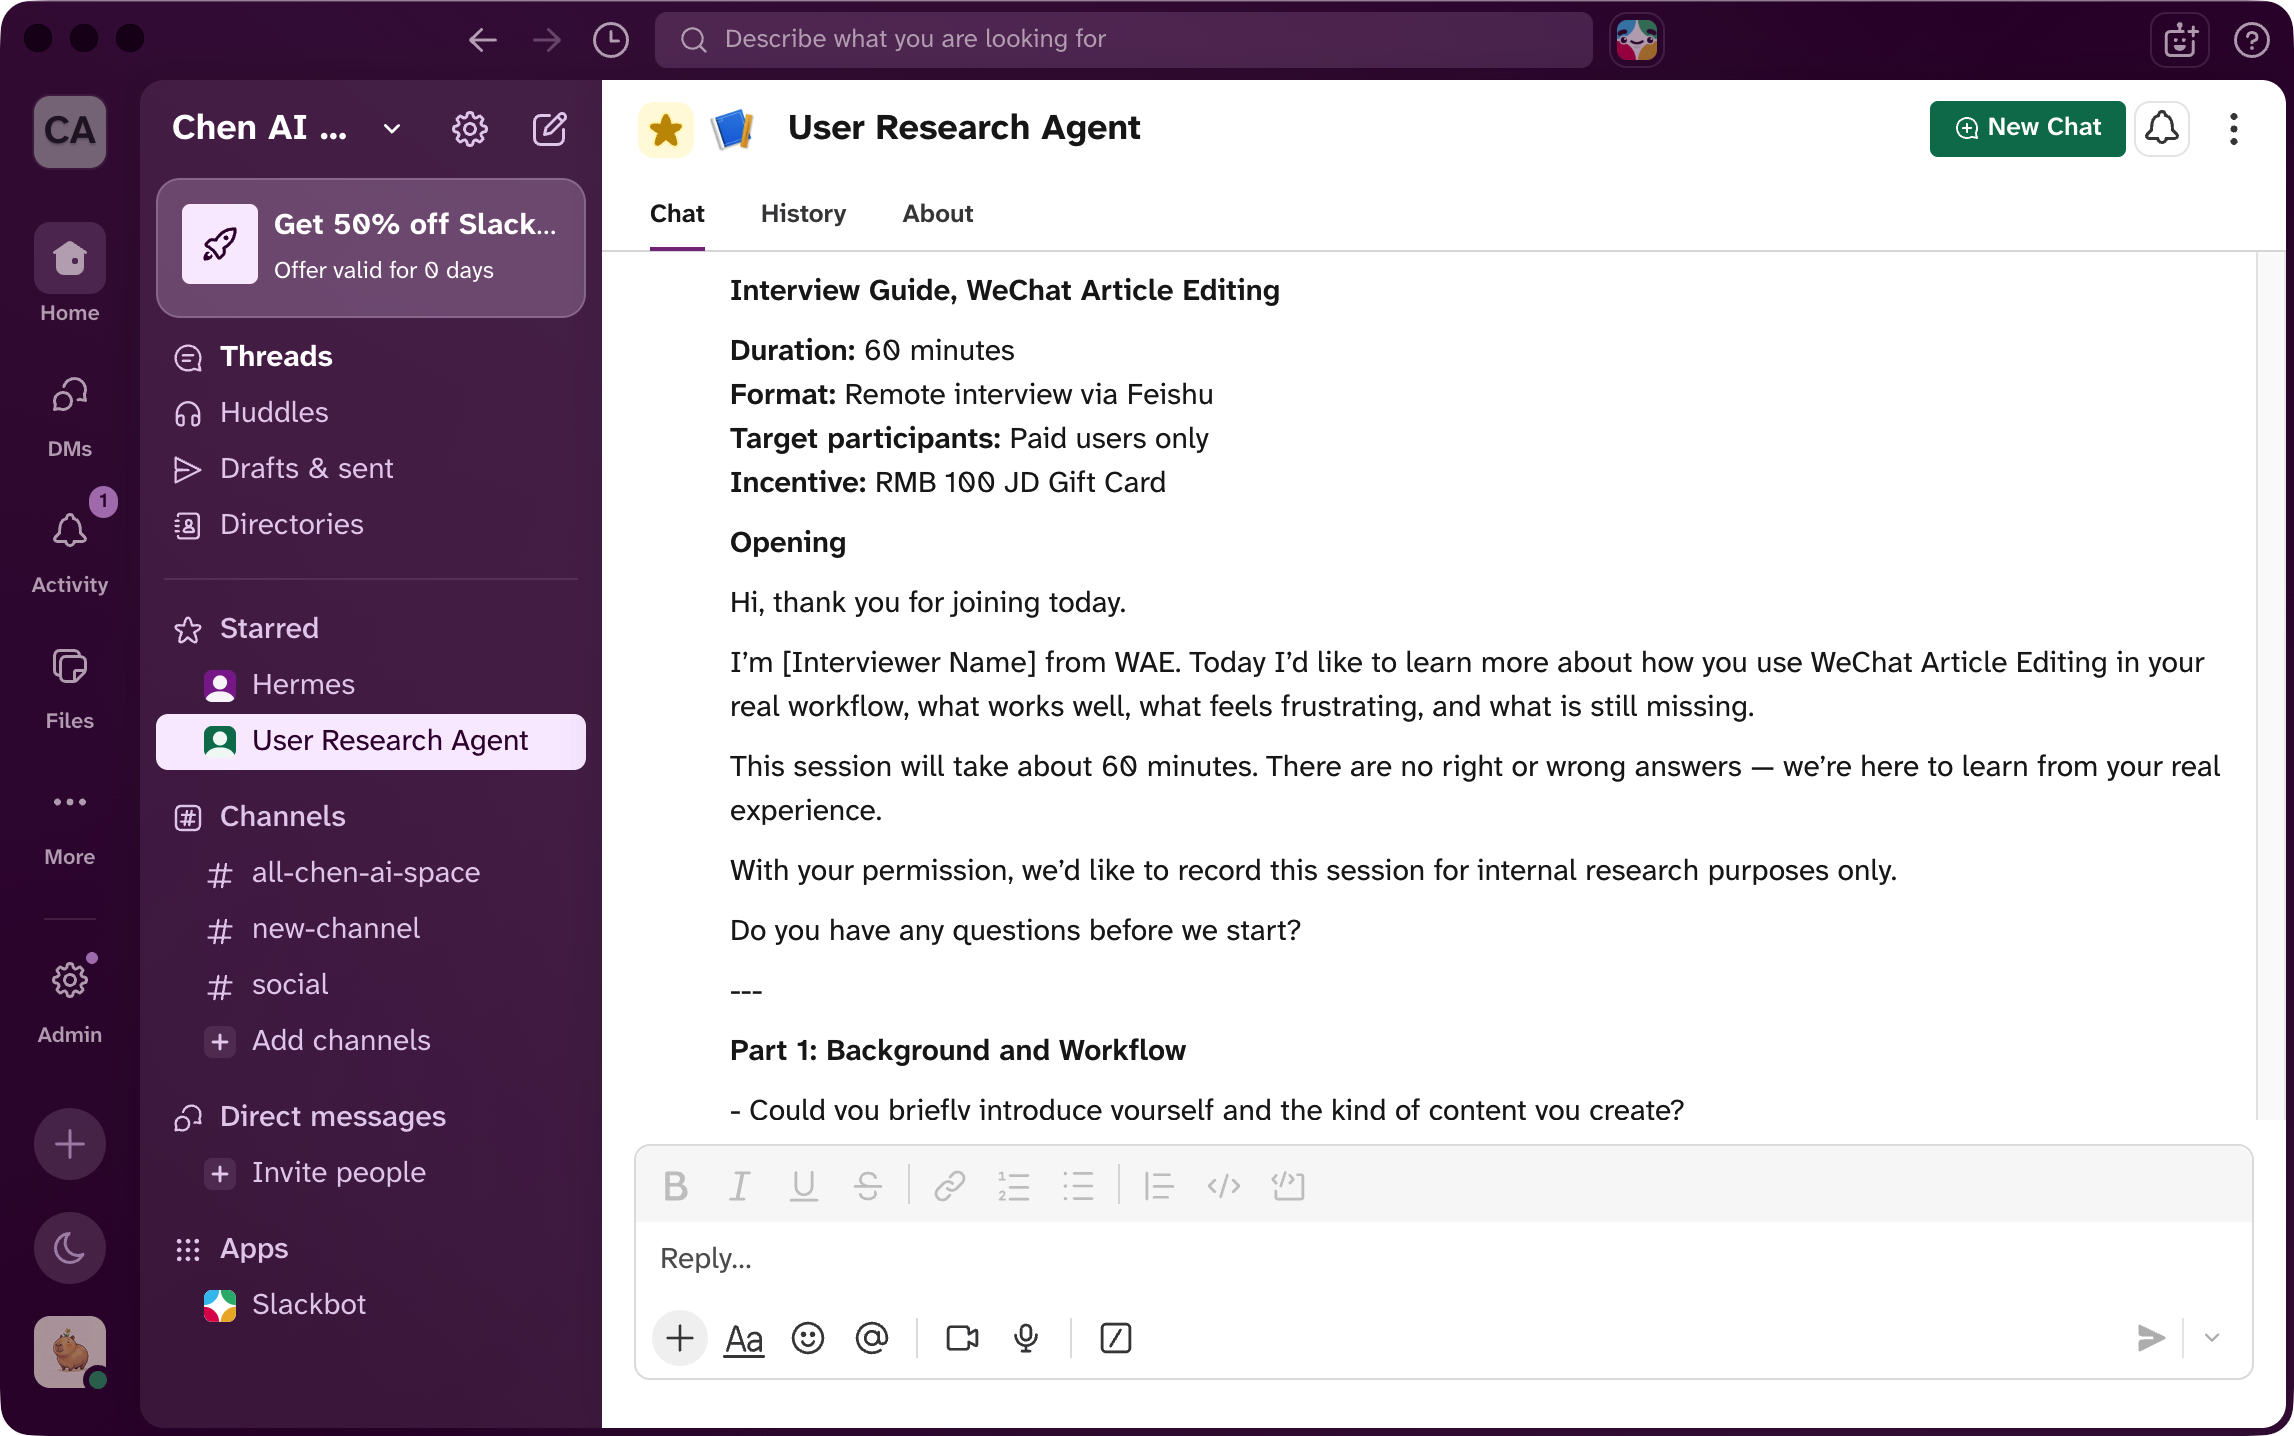Click the Reply message field
Viewport: 2294px width, 1436px height.
[x=1444, y=1259]
